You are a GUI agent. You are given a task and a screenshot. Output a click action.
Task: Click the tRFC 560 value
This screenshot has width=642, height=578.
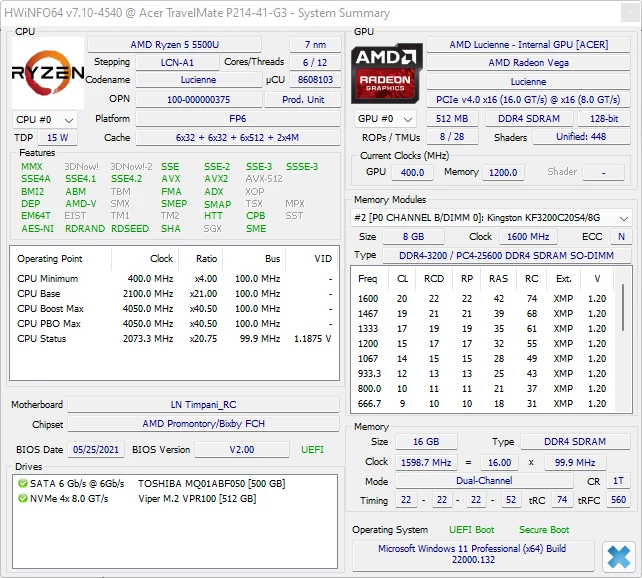coord(618,500)
